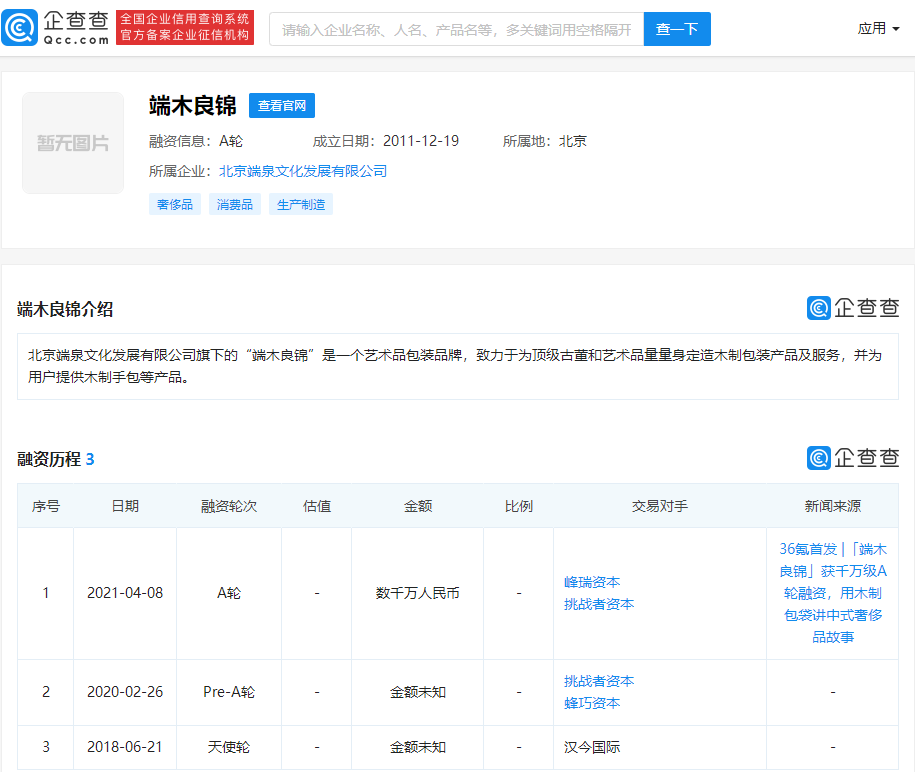
Task: Click the 端木良锦介绍 section heading
Action: pyautogui.click(x=65, y=309)
